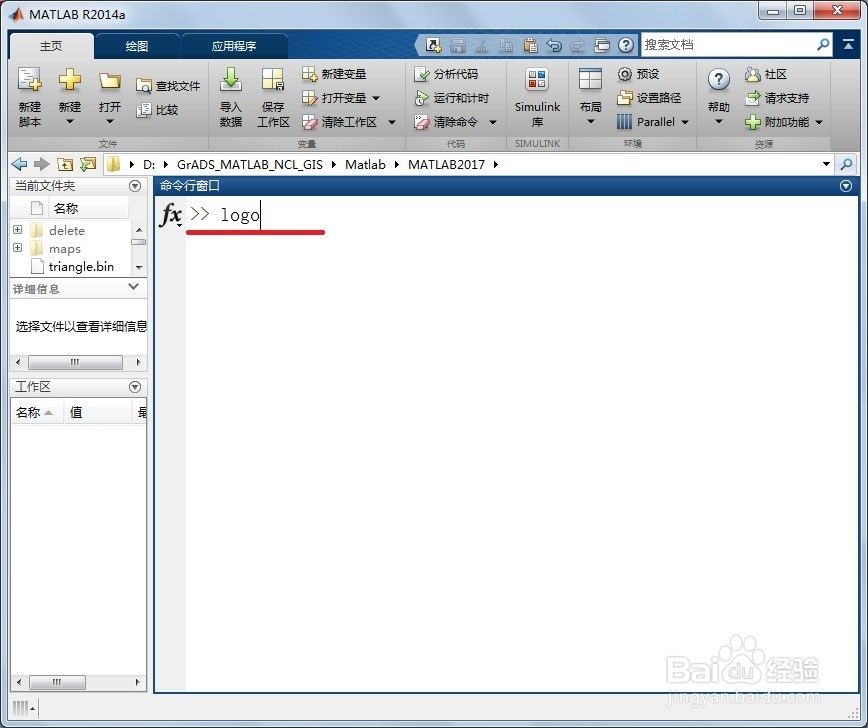Open Command Window (命令行窗口) actions menu
868x728 pixels.
click(846, 186)
